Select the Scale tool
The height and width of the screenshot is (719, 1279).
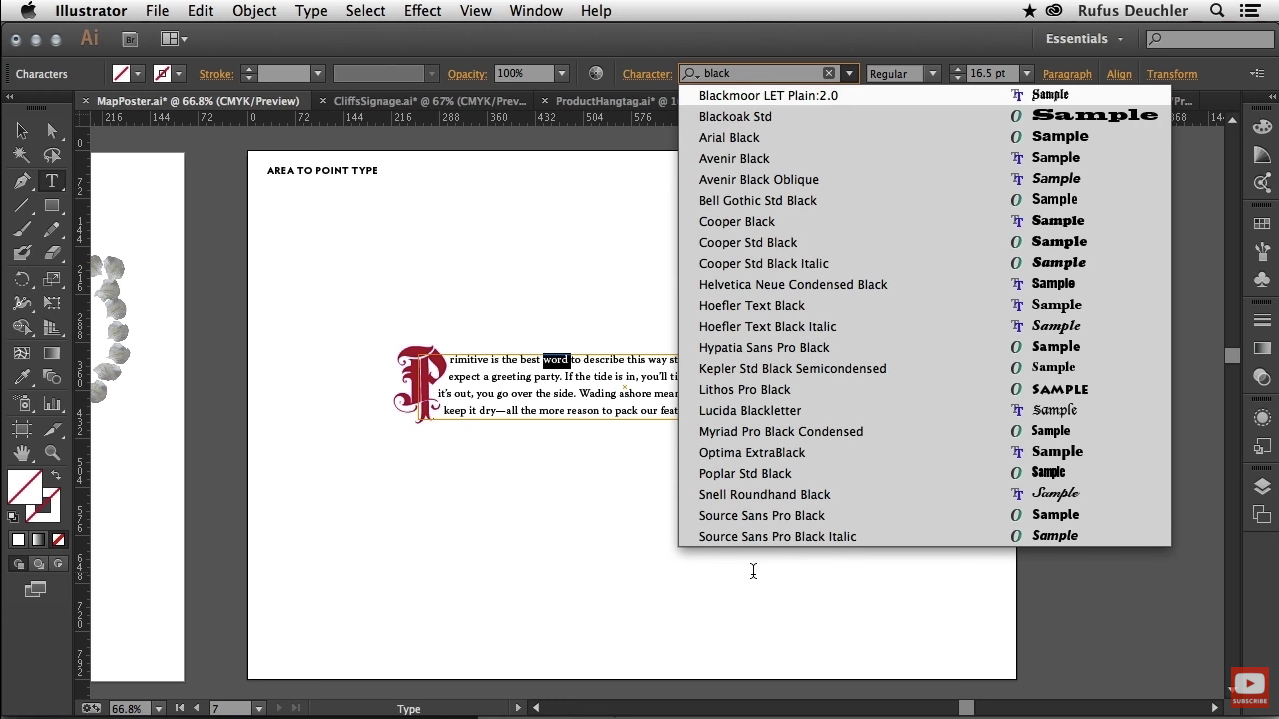tap(52, 279)
